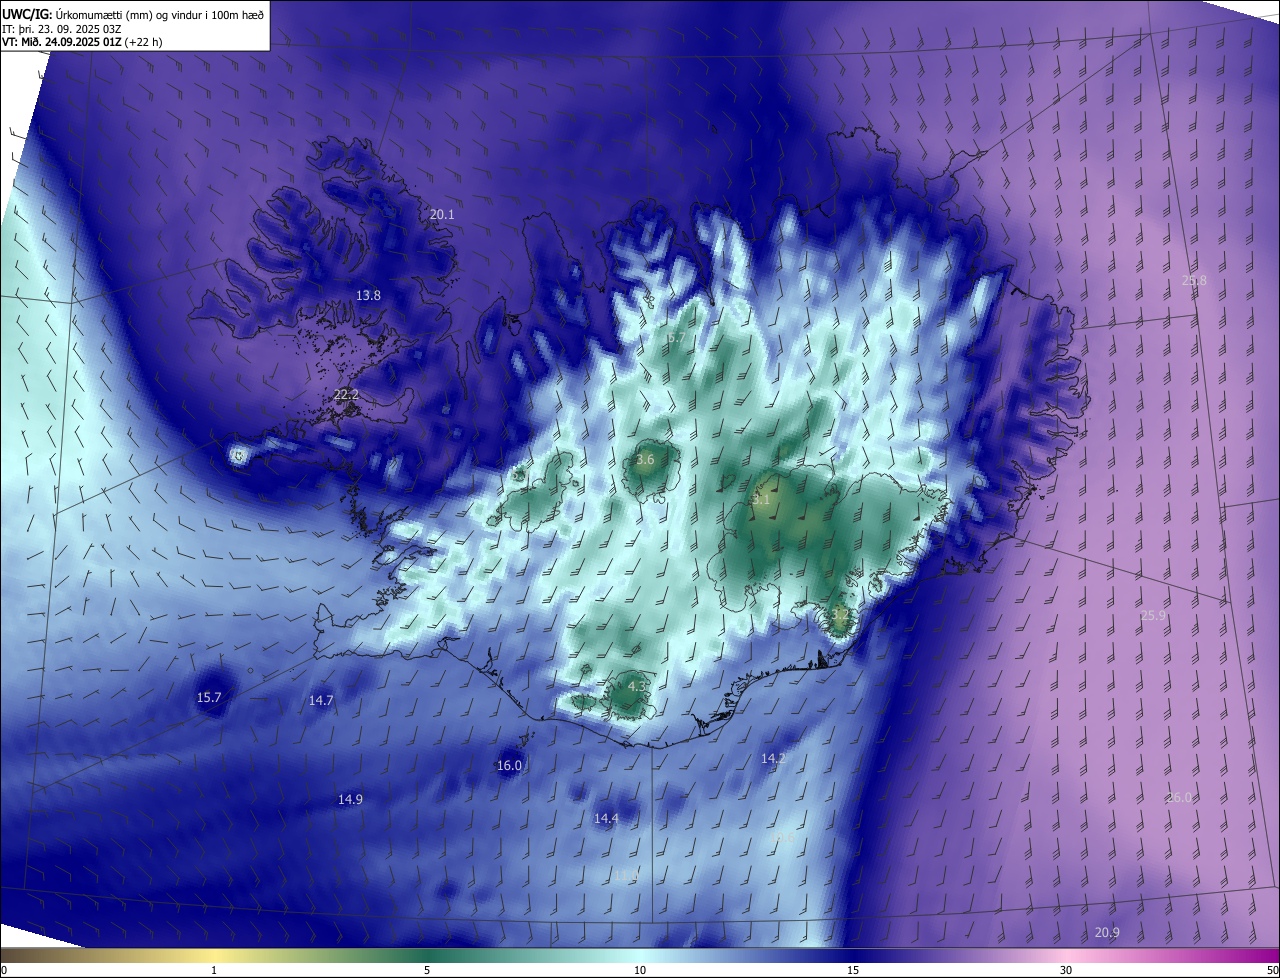
Task: Click the 5.7 value label in north Iceland
Action: click(677, 338)
